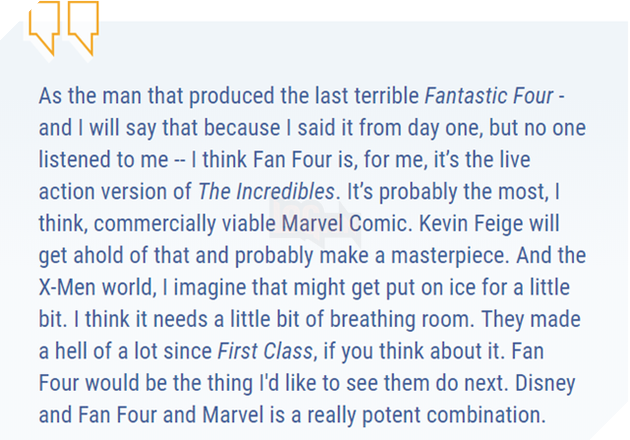The image size is (630, 440).
Task: Click the left orange quotation mark icon
Action: click(x=46, y=29)
